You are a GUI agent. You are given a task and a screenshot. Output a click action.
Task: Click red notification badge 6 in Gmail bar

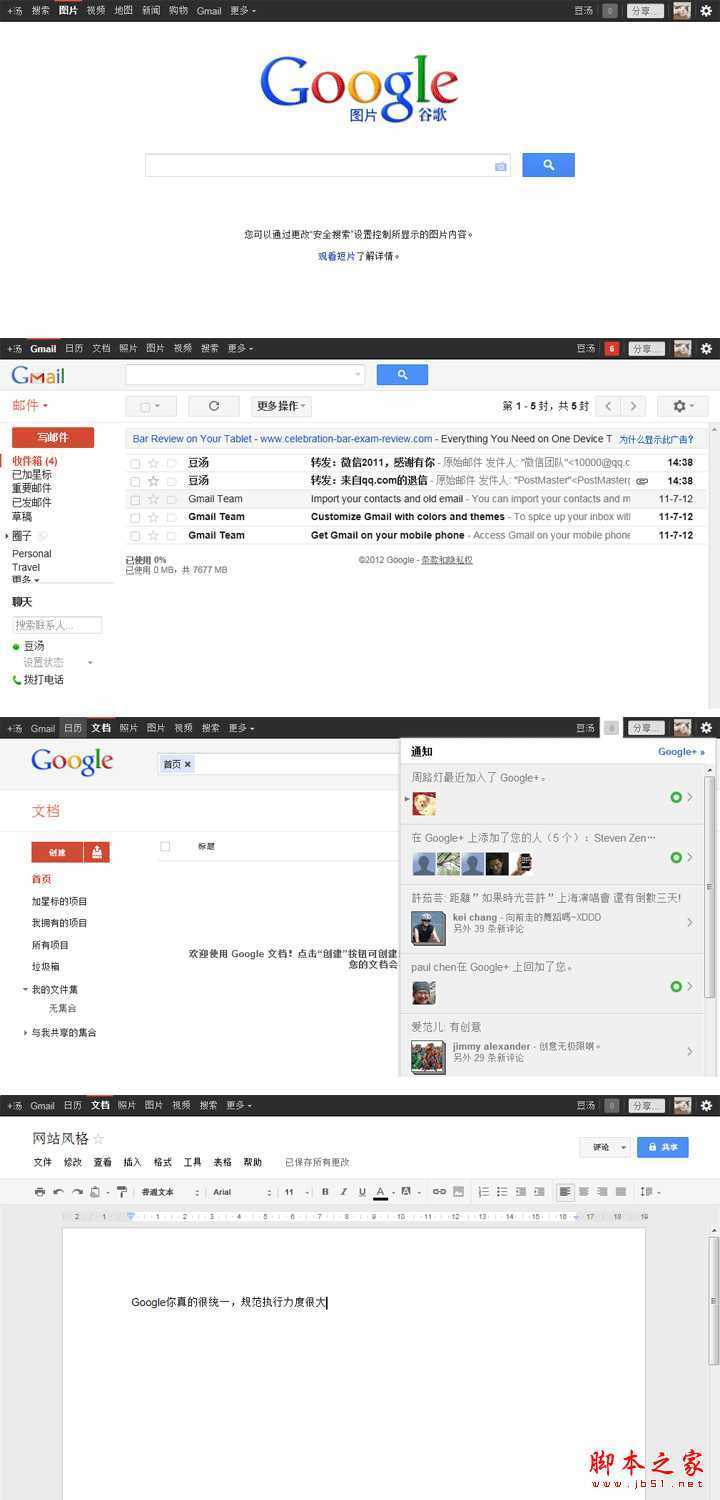[x=611, y=349]
